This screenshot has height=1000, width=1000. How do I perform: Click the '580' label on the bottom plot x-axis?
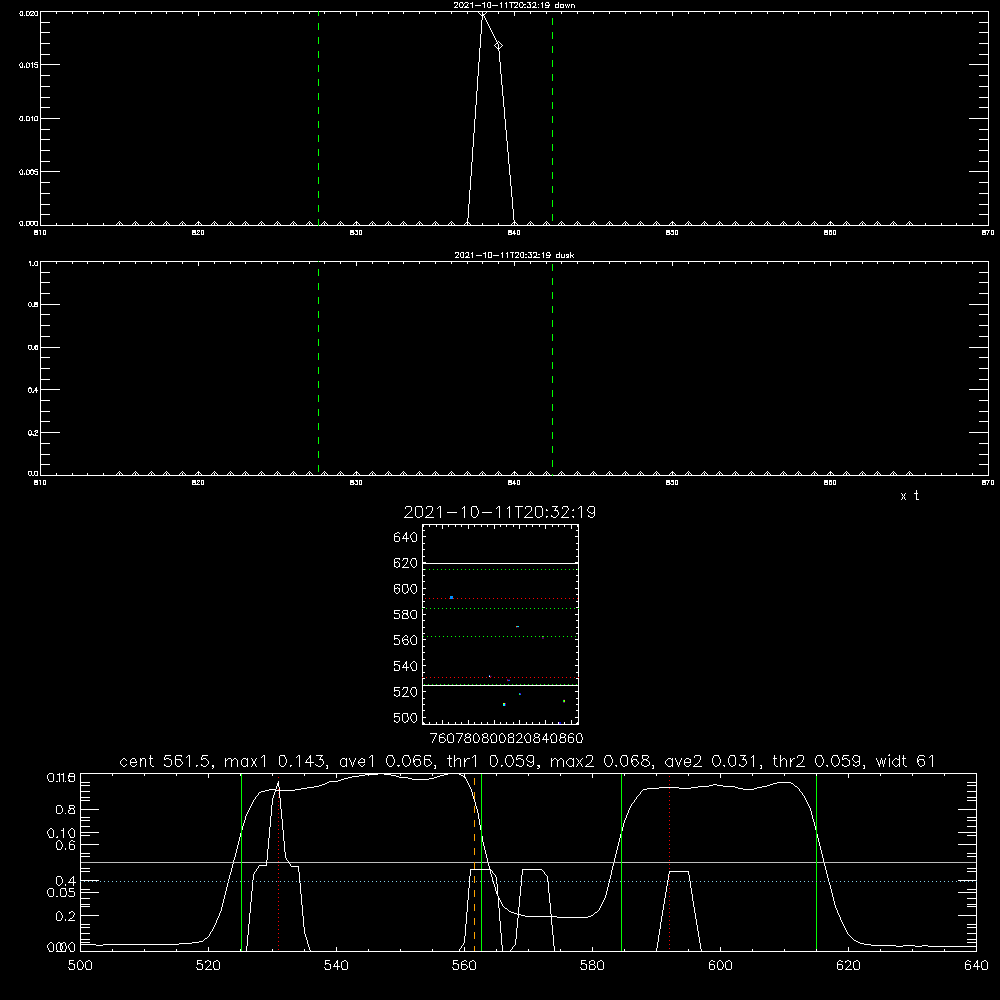coord(592,966)
